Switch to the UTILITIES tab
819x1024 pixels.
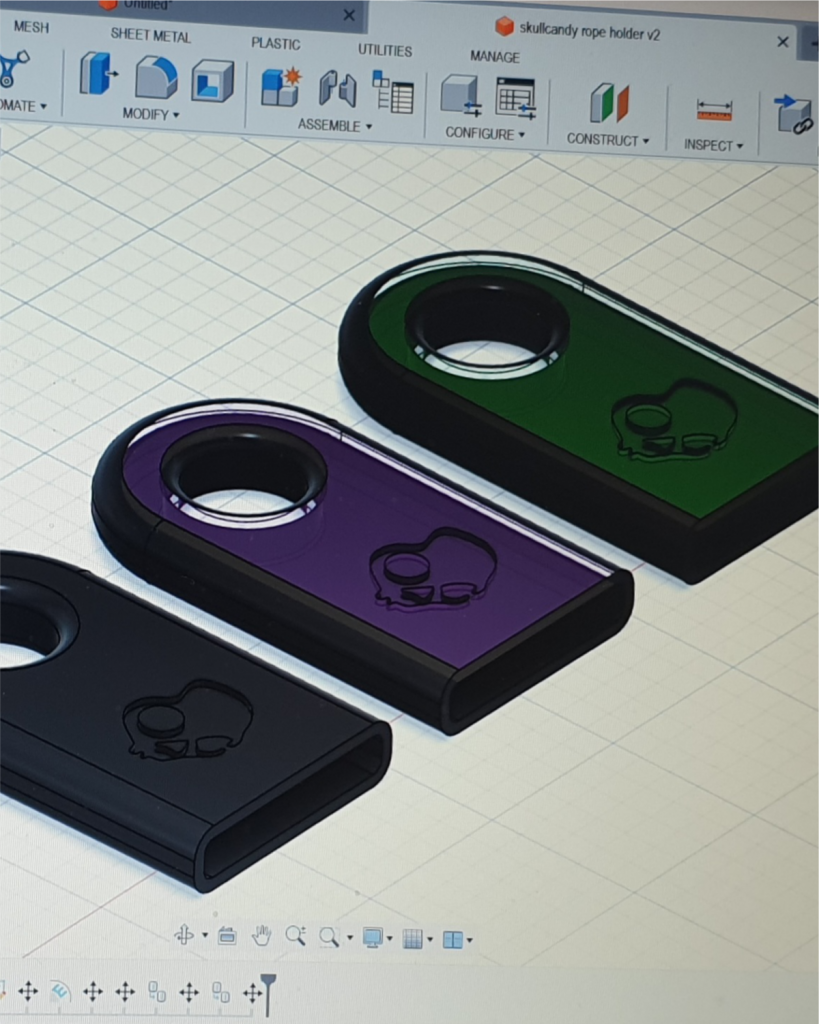tap(385, 50)
